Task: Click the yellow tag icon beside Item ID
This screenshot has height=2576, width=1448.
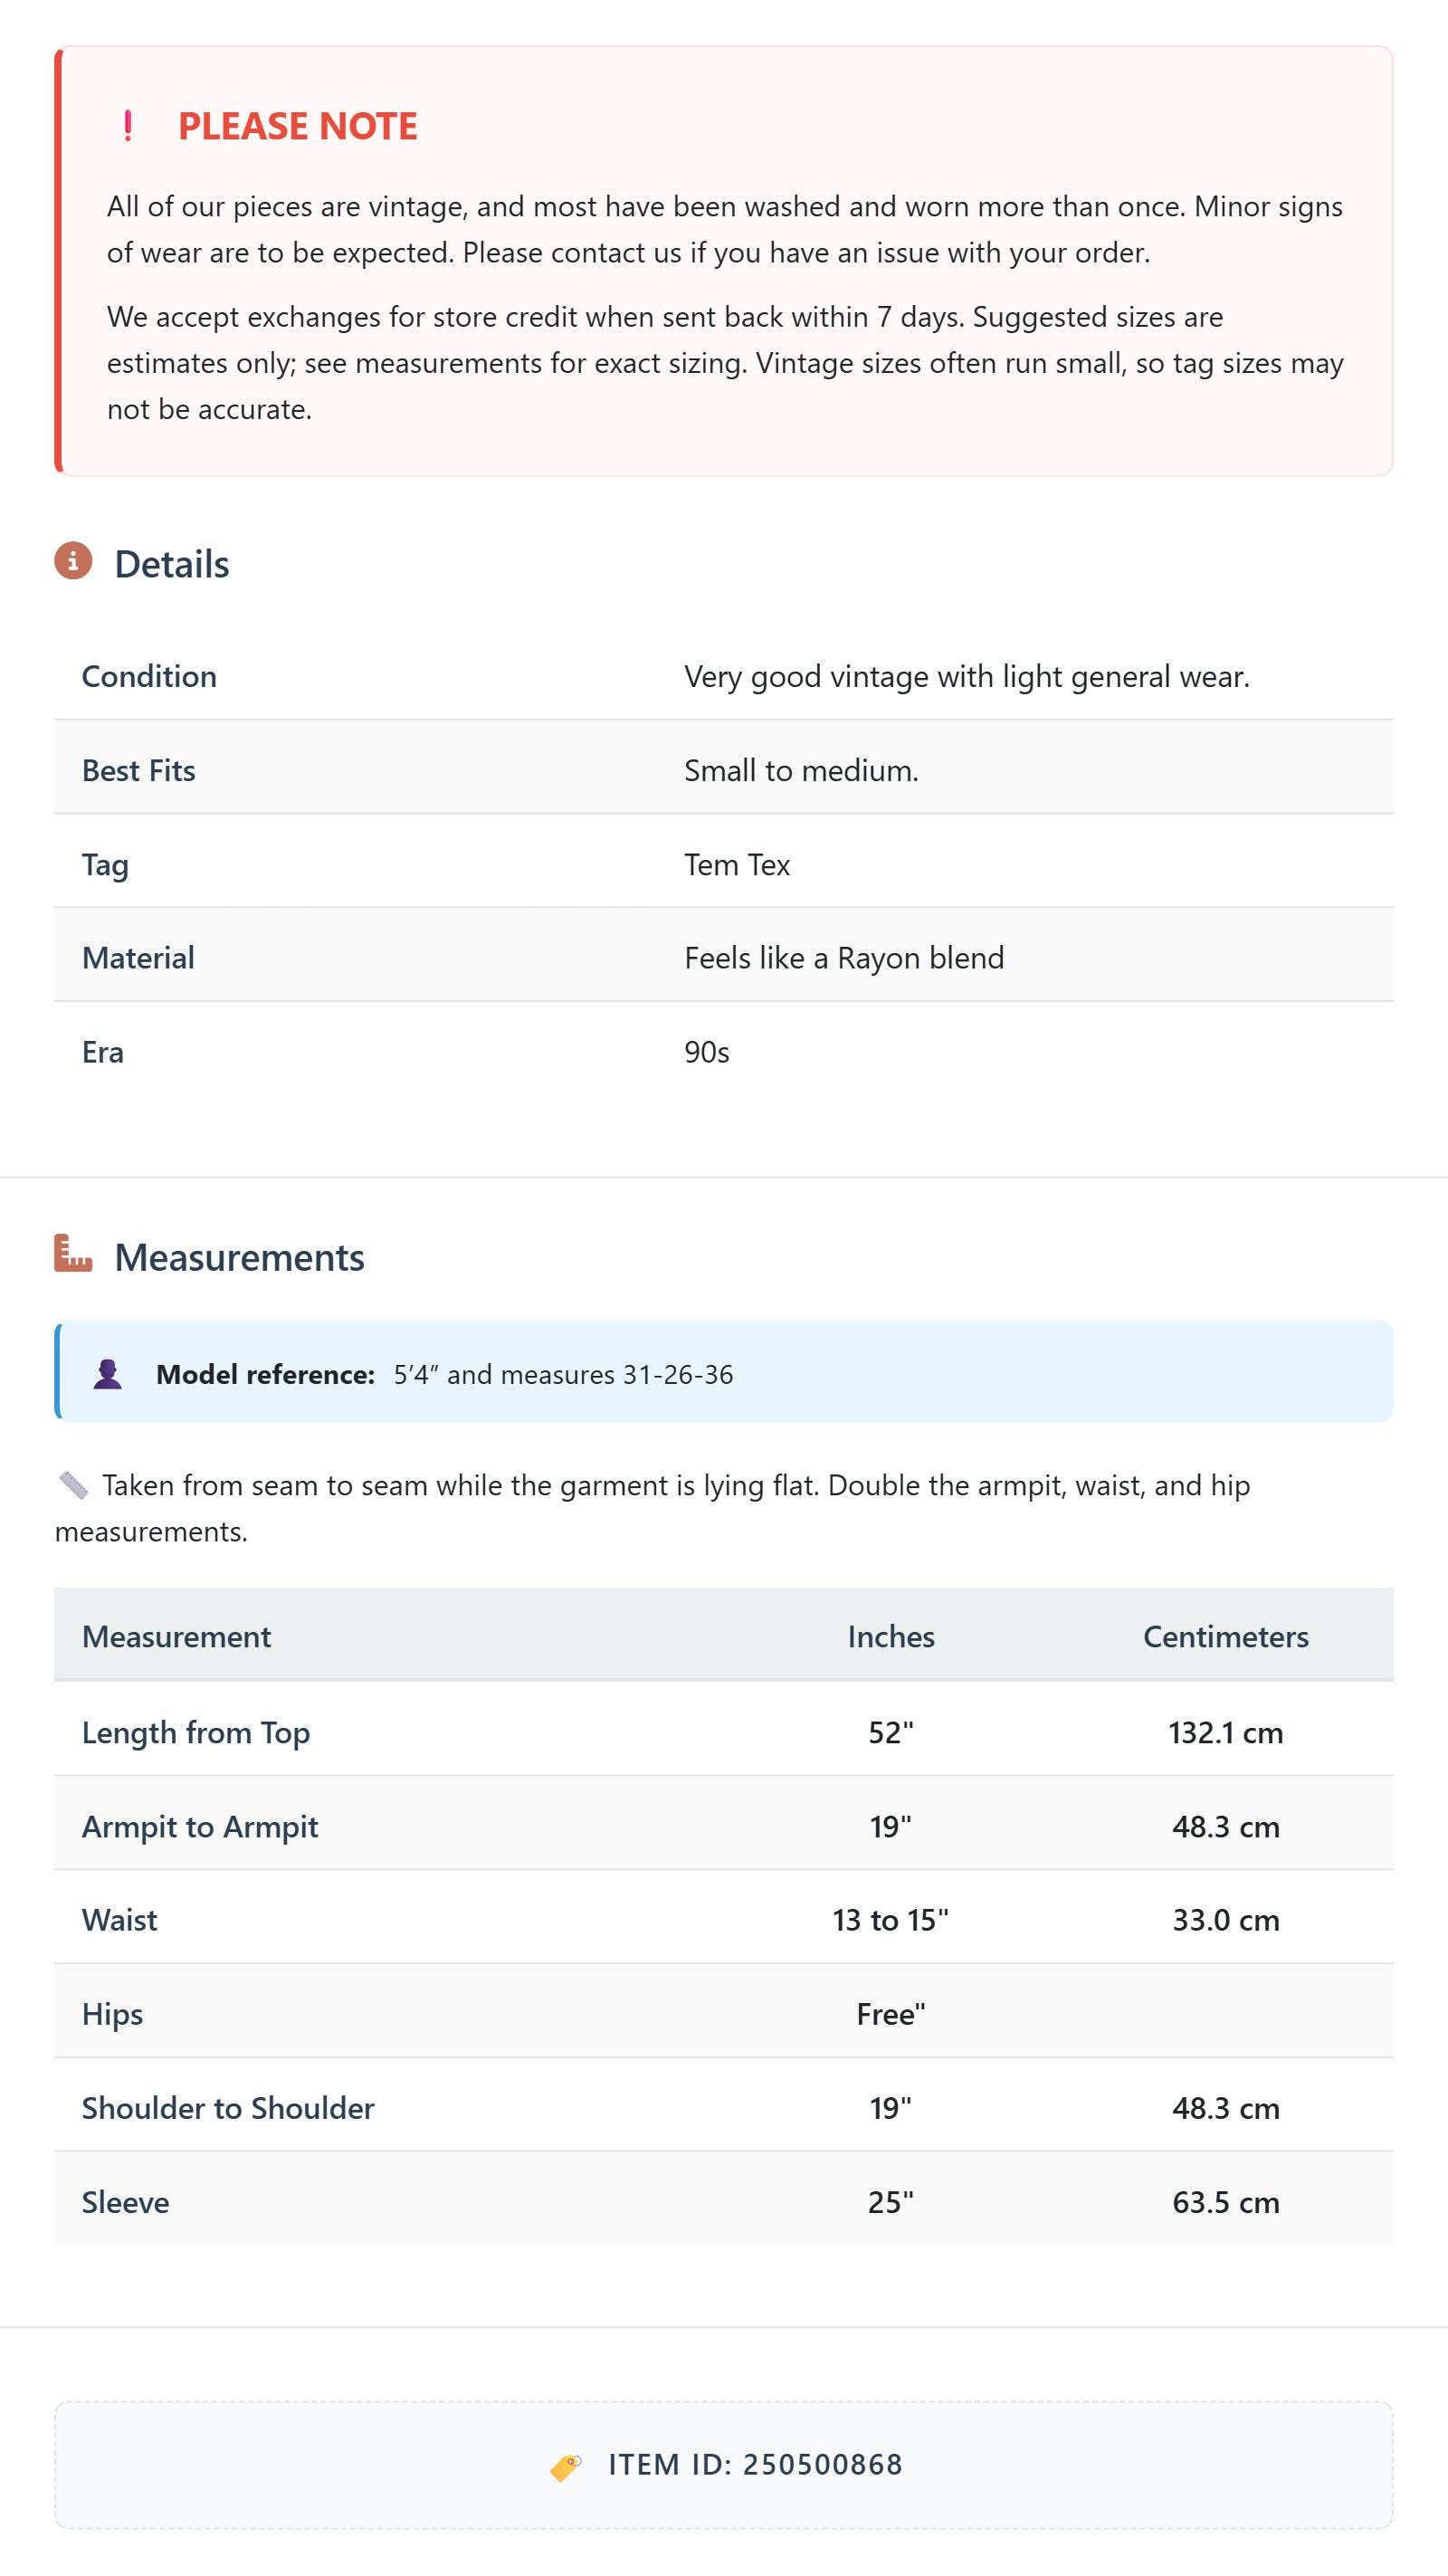Action: tap(566, 2467)
